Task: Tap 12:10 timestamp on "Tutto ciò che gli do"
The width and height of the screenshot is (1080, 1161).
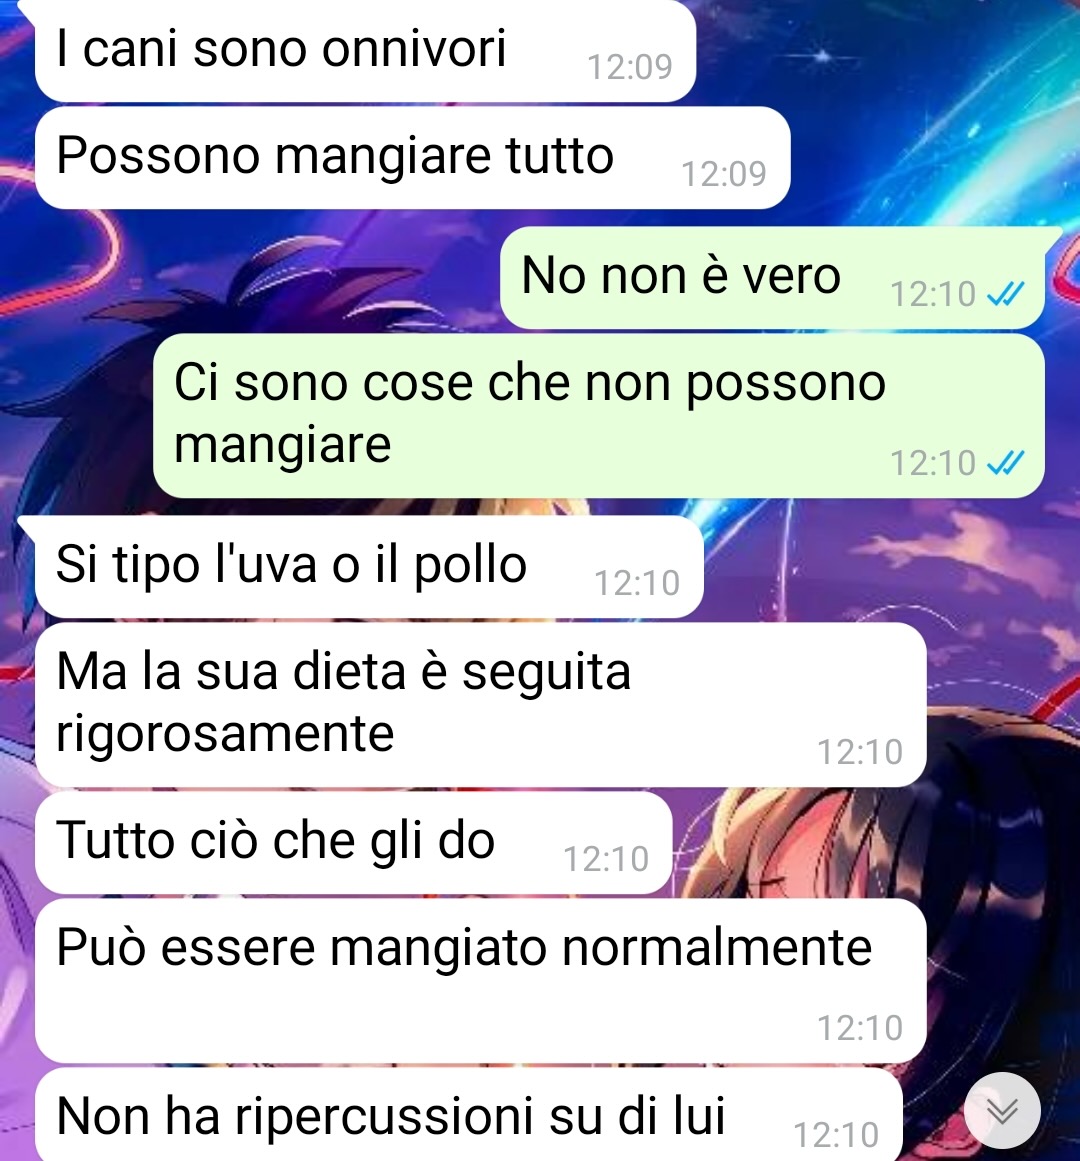Action: 606,859
